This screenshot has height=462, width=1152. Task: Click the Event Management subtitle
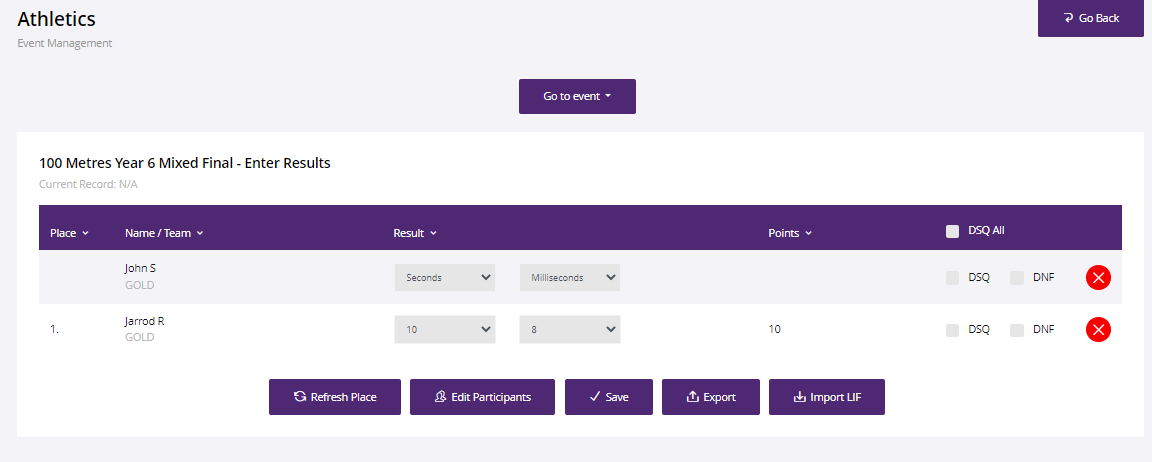click(65, 43)
